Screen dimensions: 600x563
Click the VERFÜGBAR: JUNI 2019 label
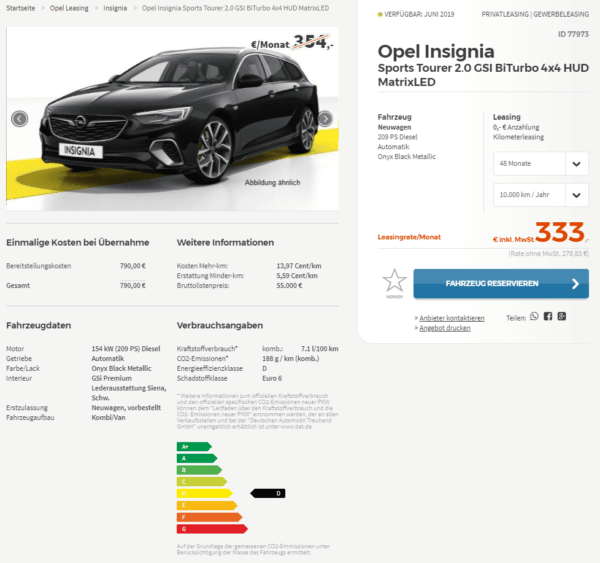pos(419,14)
